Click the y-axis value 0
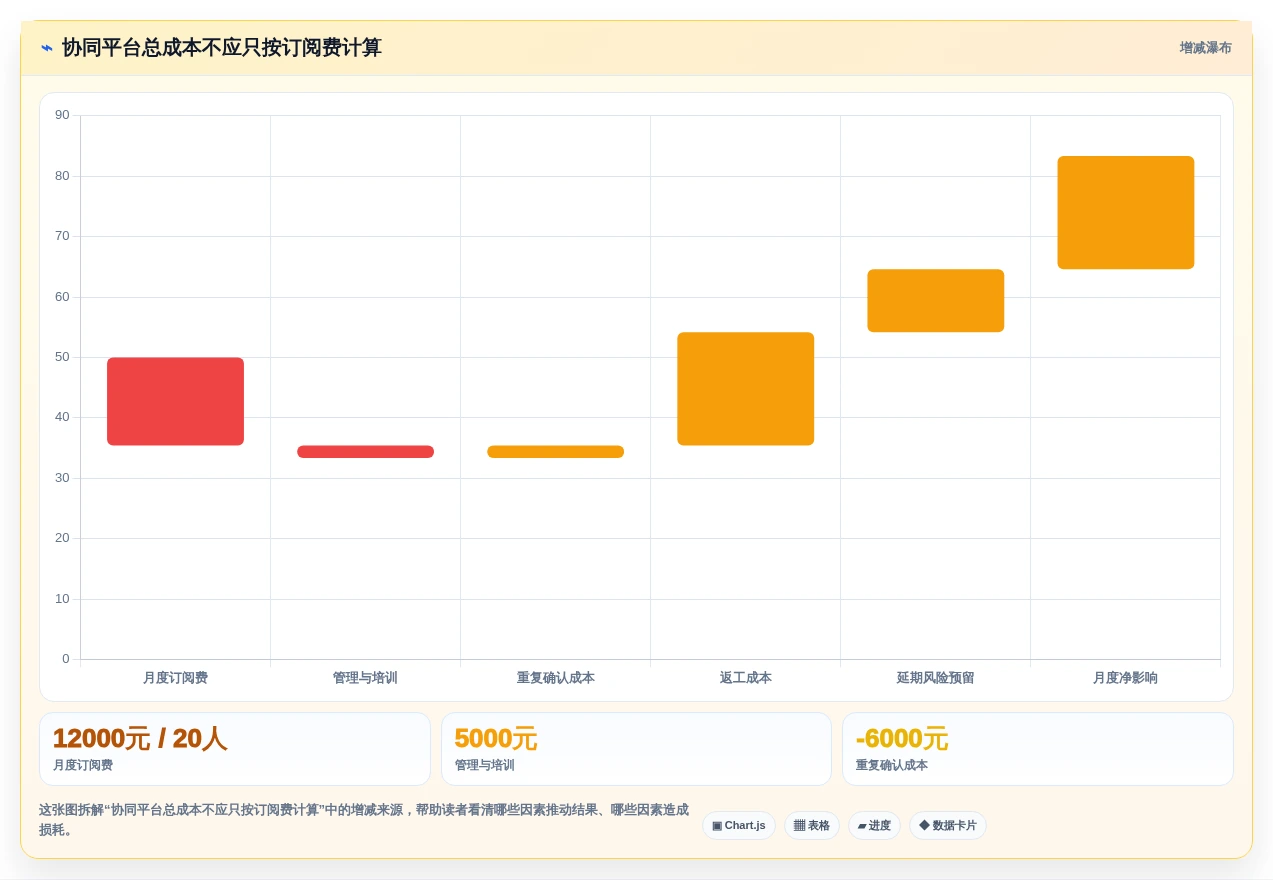The width and height of the screenshot is (1273, 880). pyautogui.click(x=66, y=659)
